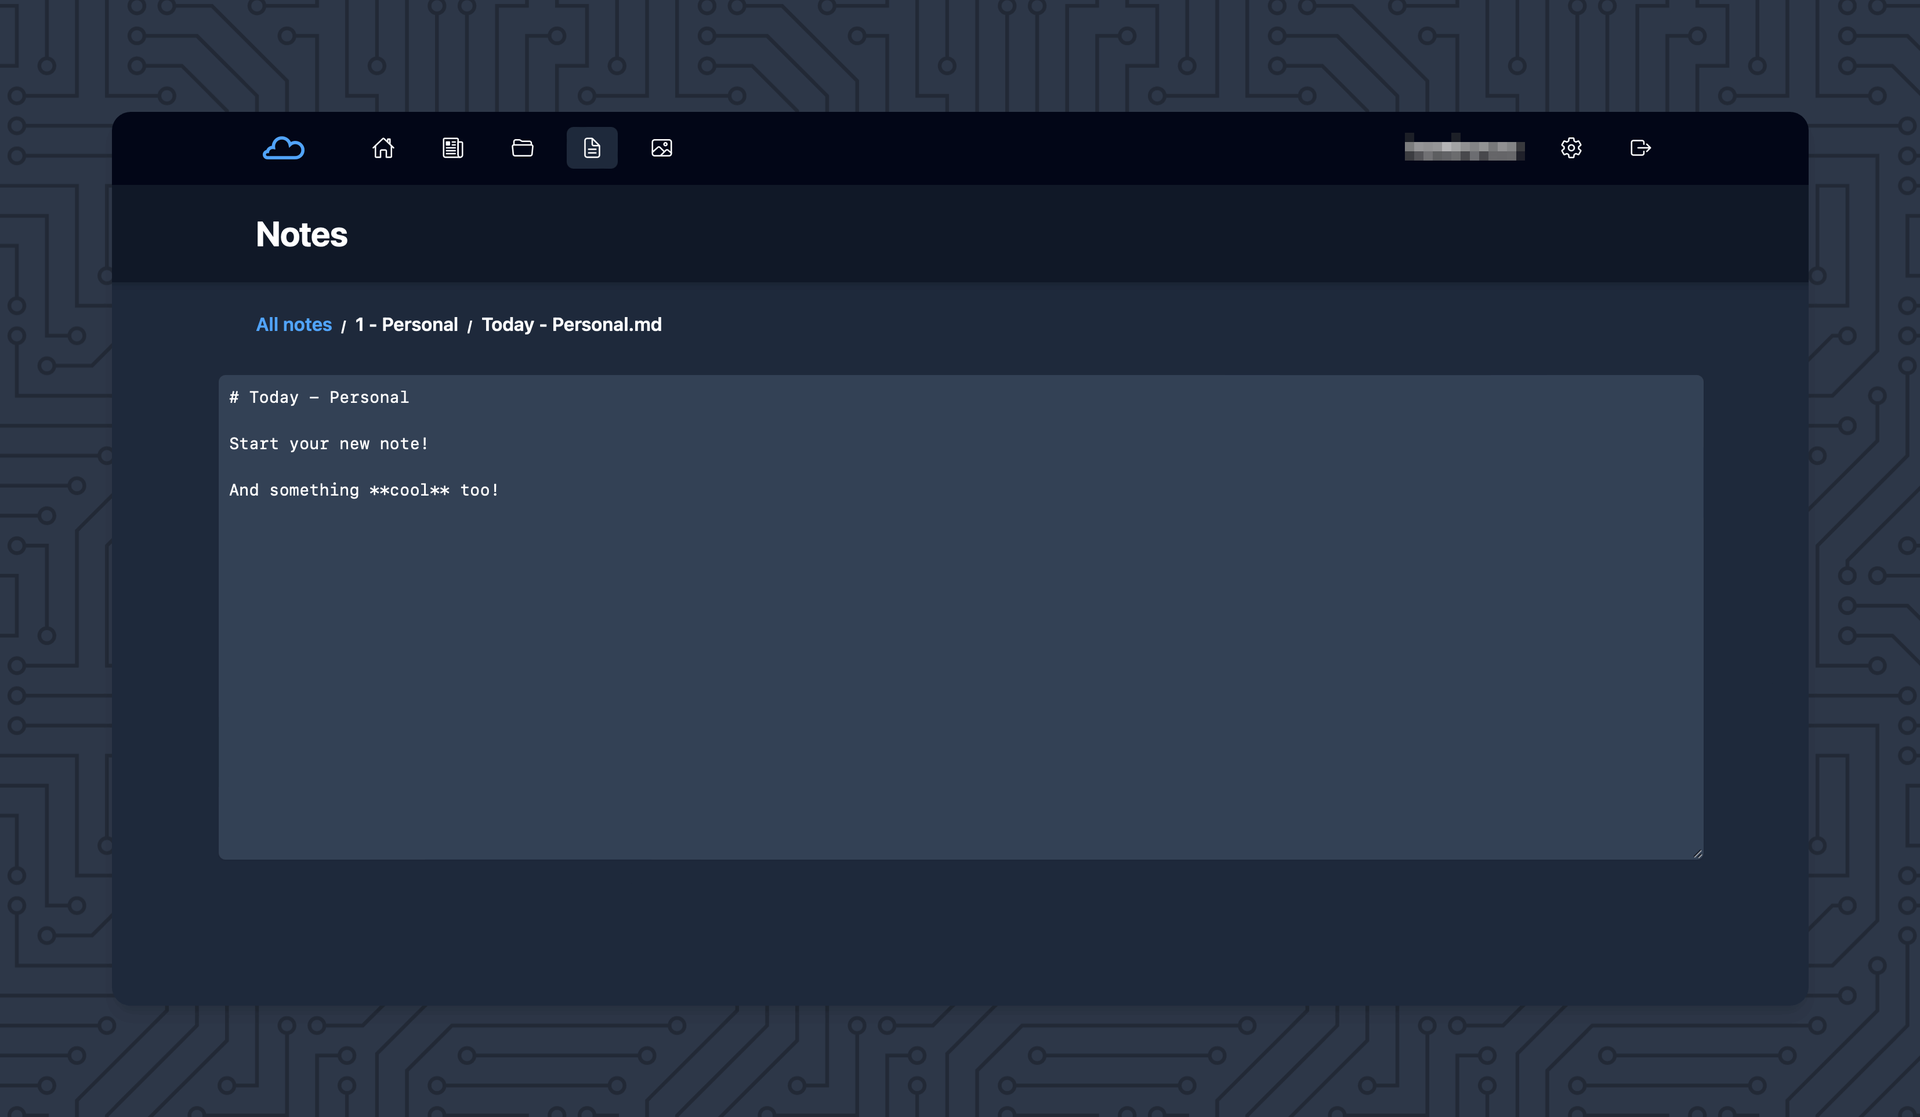The height and width of the screenshot is (1117, 1920).
Task: Click the word 'something' in the note
Action: click(314, 490)
